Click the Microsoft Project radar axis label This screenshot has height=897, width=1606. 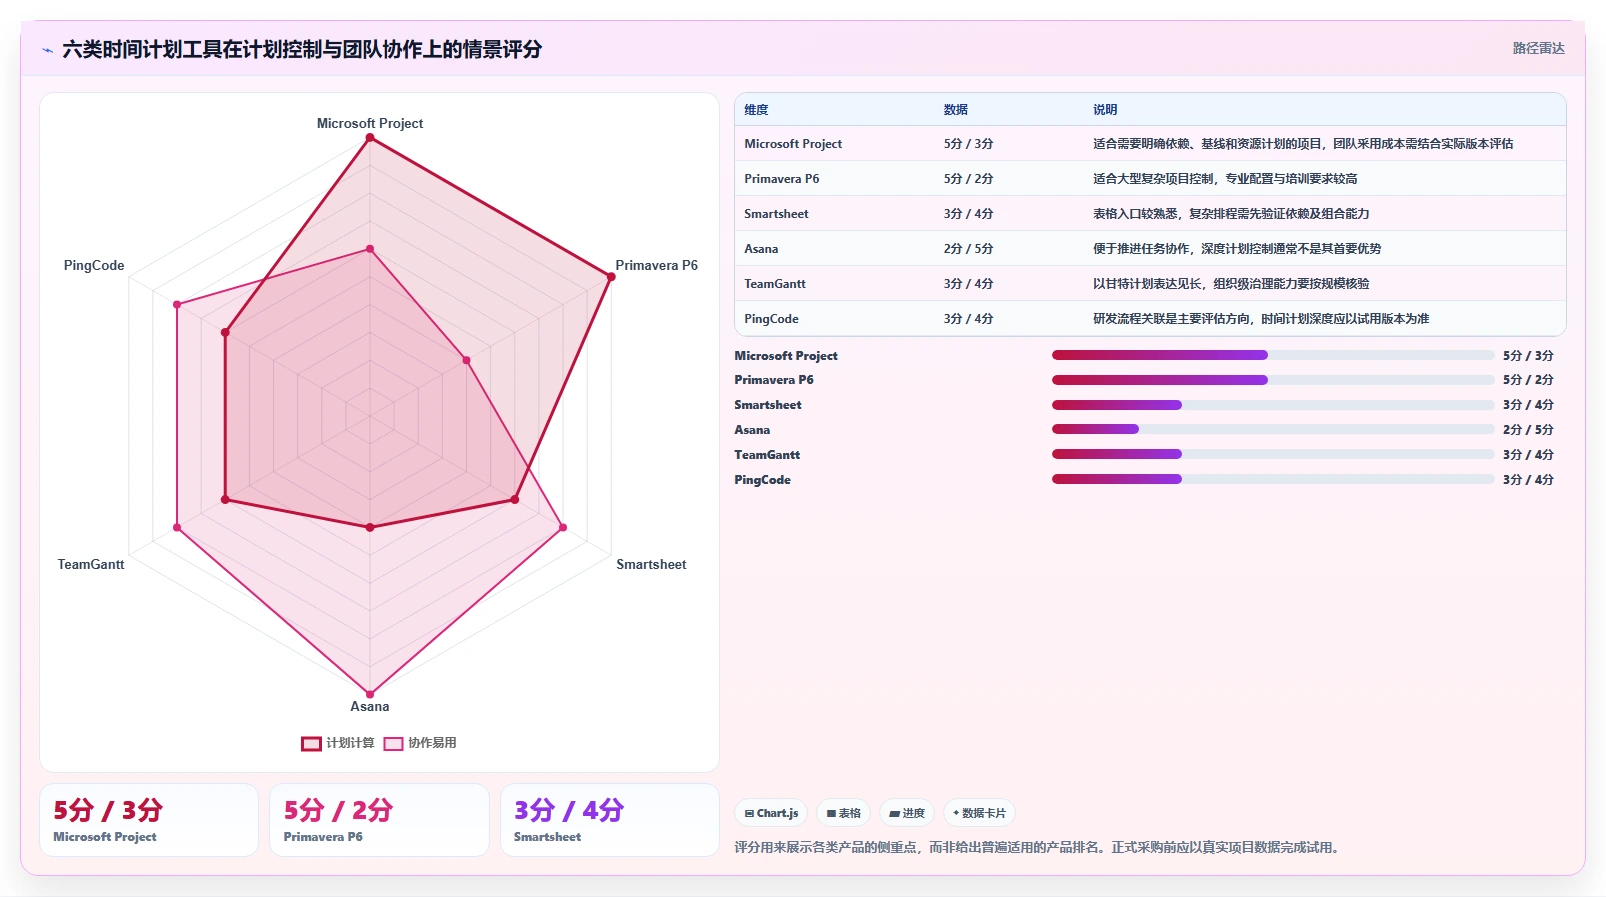click(x=370, y=123)
